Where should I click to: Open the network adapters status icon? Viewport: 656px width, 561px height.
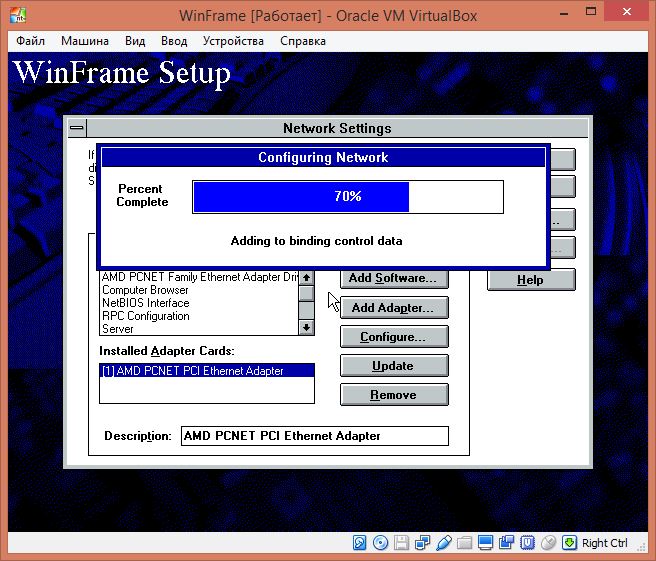[423, 543]
